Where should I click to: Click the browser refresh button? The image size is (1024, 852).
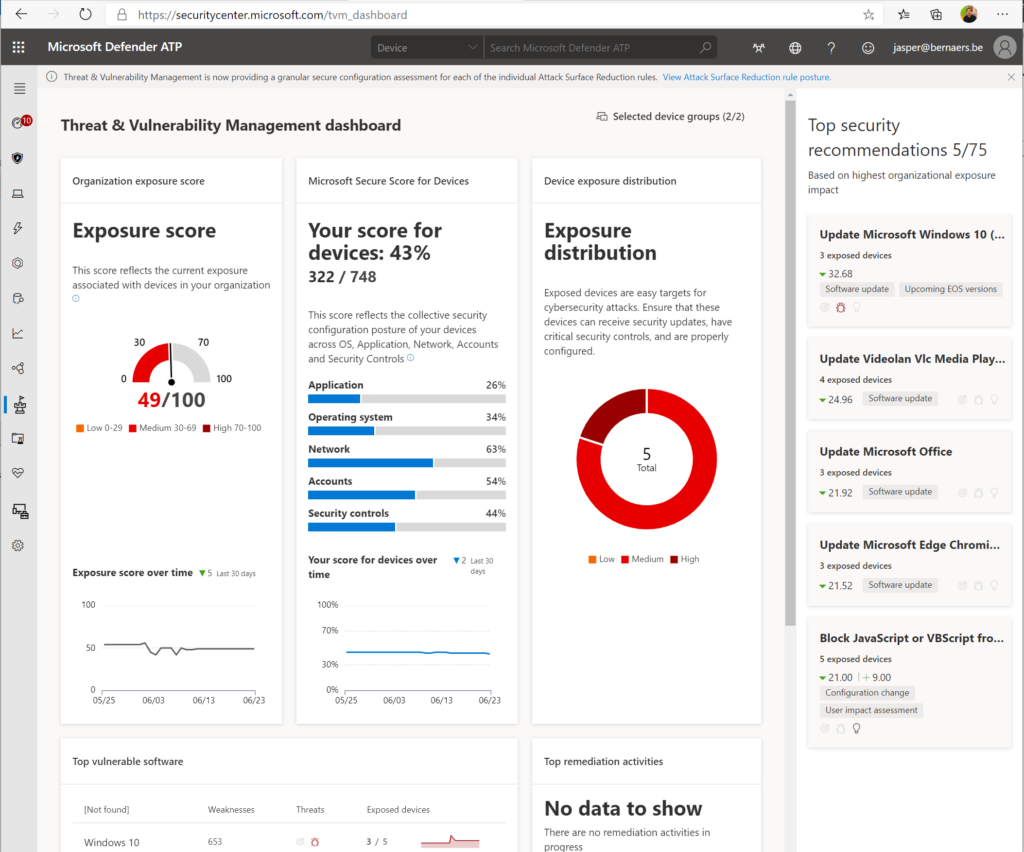[85, 14]
